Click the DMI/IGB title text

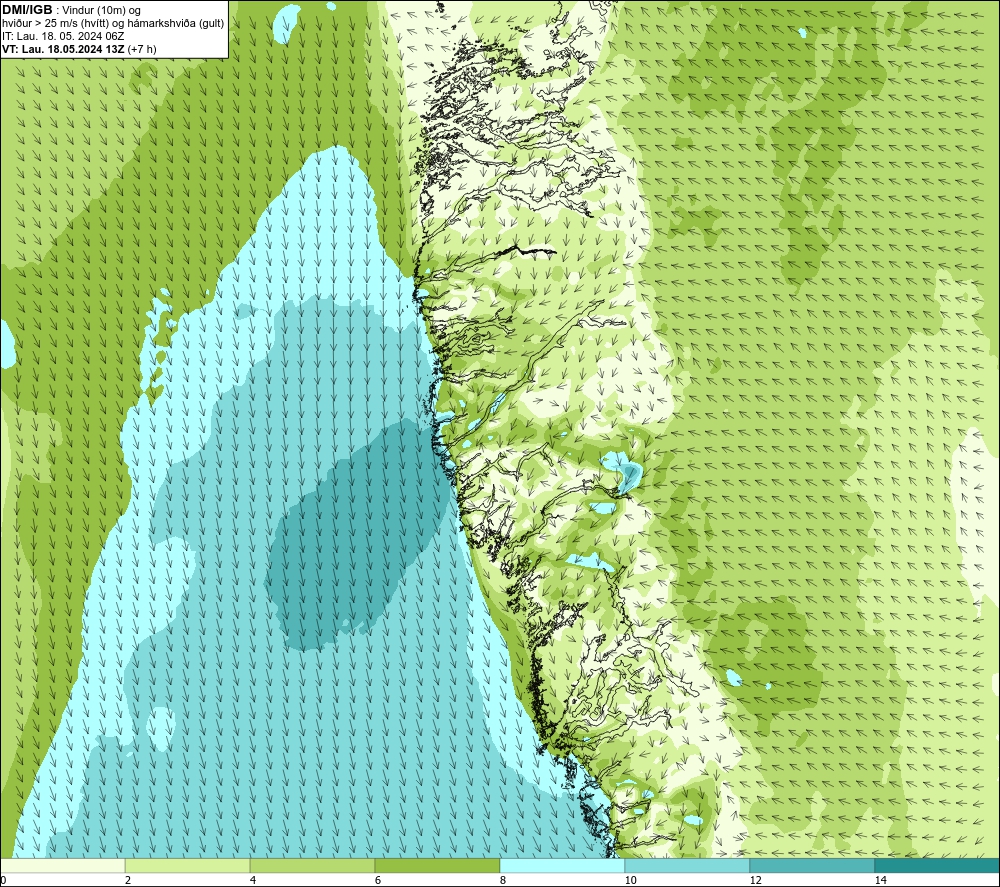click(x=27, y=10)
